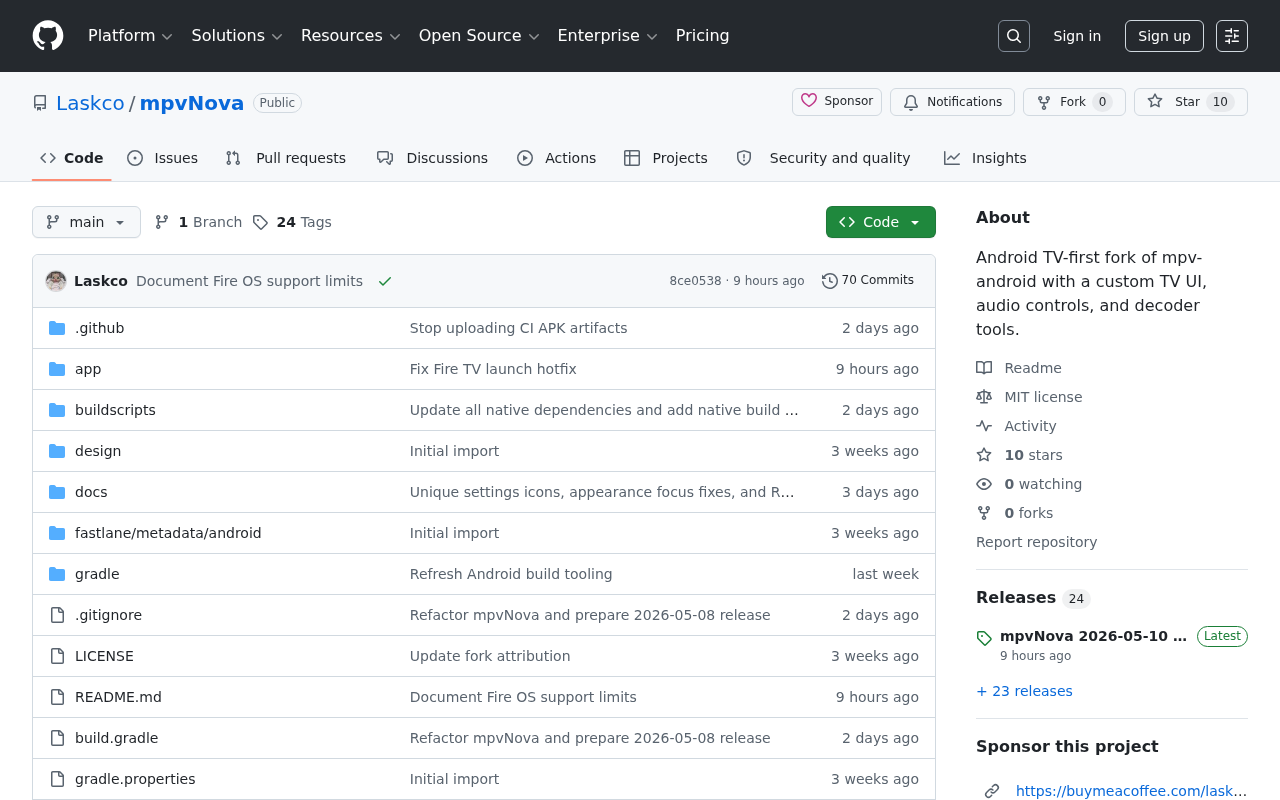Click the gradle folder icon

point(57,574)
